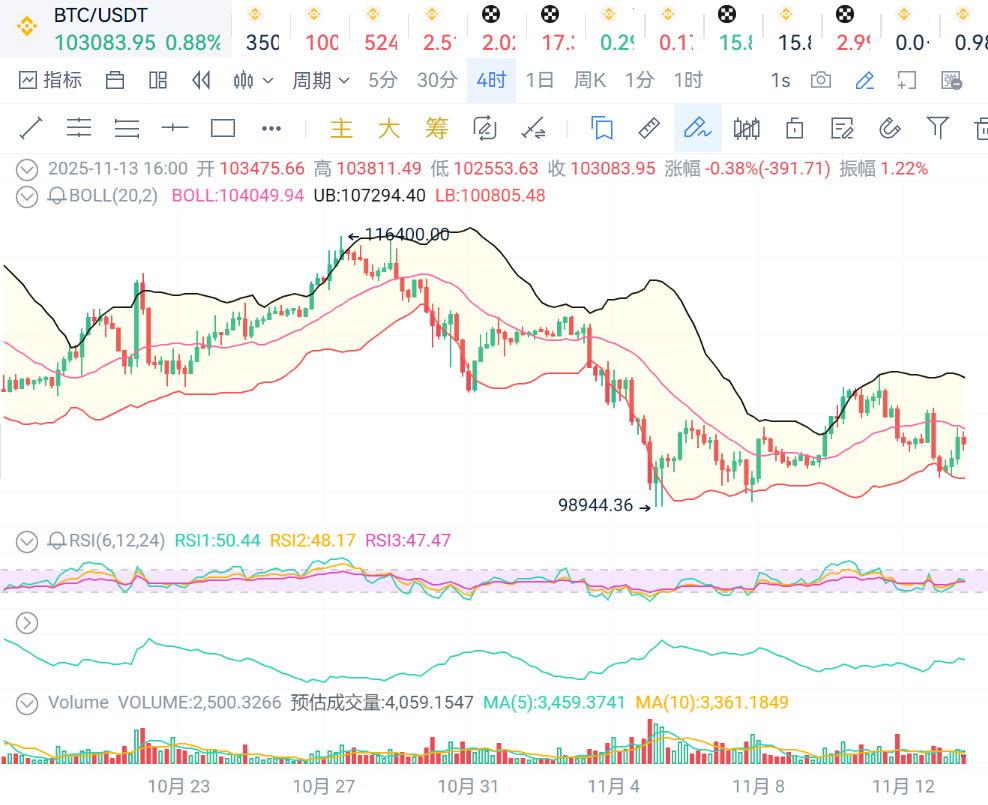Select the 30分 timeframe tab
Viewport: 988px width, 805px height.
[437, 80]
